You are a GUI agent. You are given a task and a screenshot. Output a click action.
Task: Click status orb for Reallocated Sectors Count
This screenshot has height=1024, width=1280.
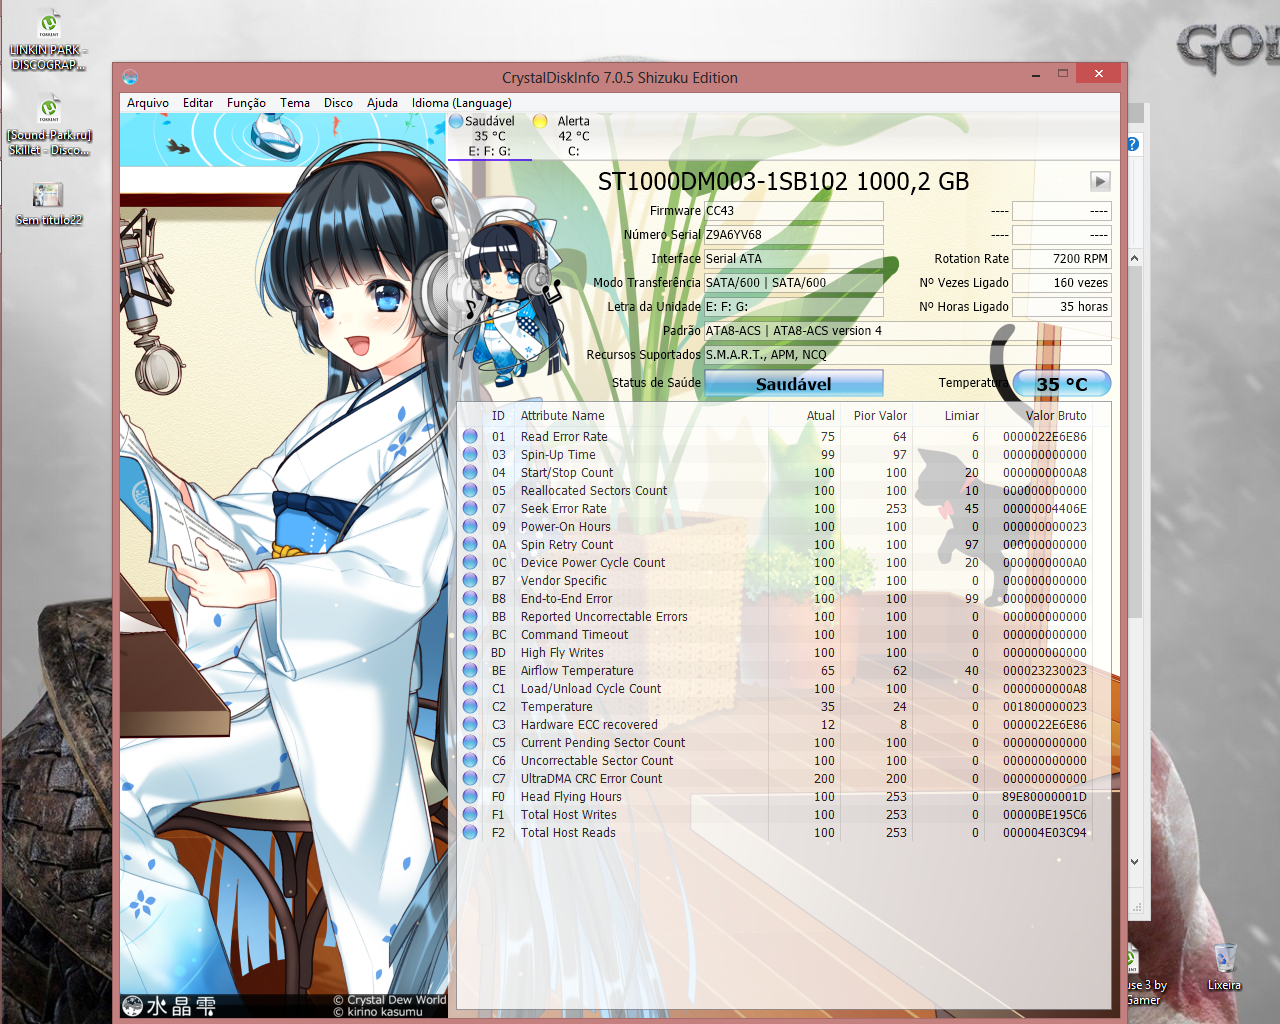tap(470, 491)
